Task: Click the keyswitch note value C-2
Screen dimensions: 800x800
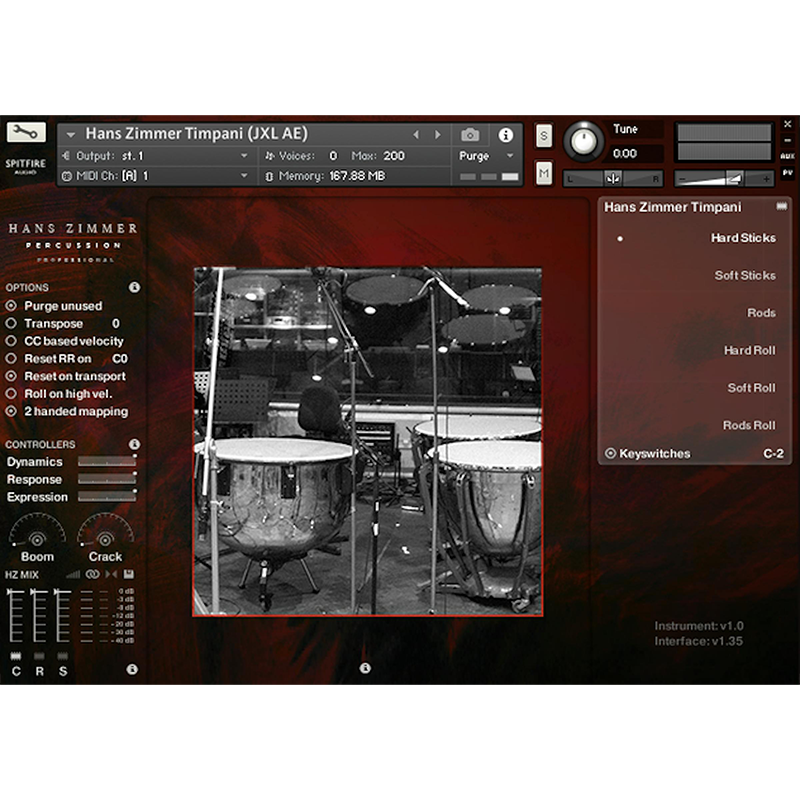Action: click(773, 454)
